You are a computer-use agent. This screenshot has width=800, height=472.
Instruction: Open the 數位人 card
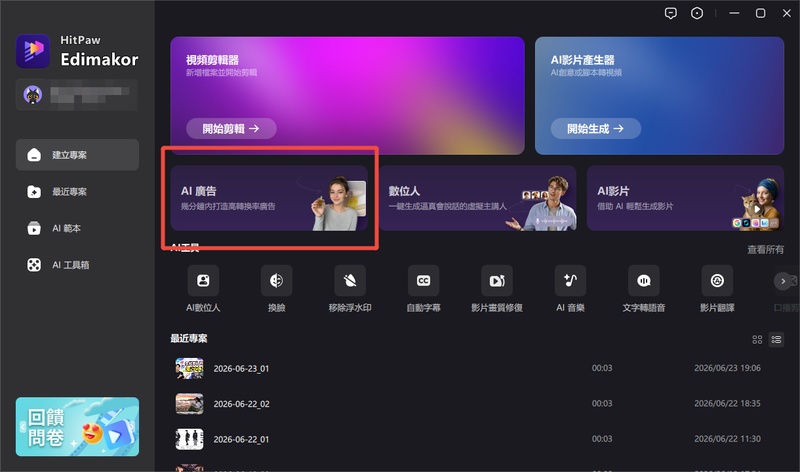point(478,198)
